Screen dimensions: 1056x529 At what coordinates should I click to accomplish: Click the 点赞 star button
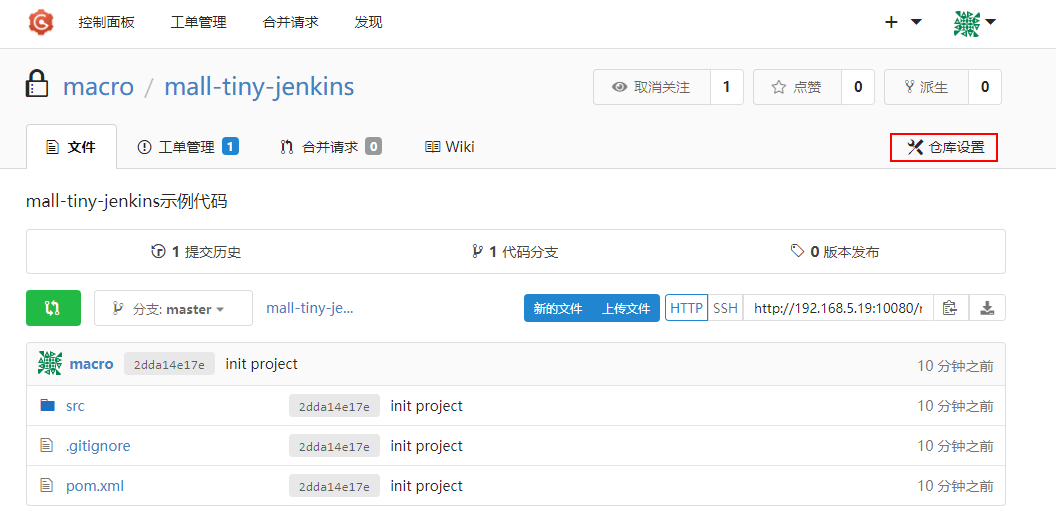tap(797, 87)
